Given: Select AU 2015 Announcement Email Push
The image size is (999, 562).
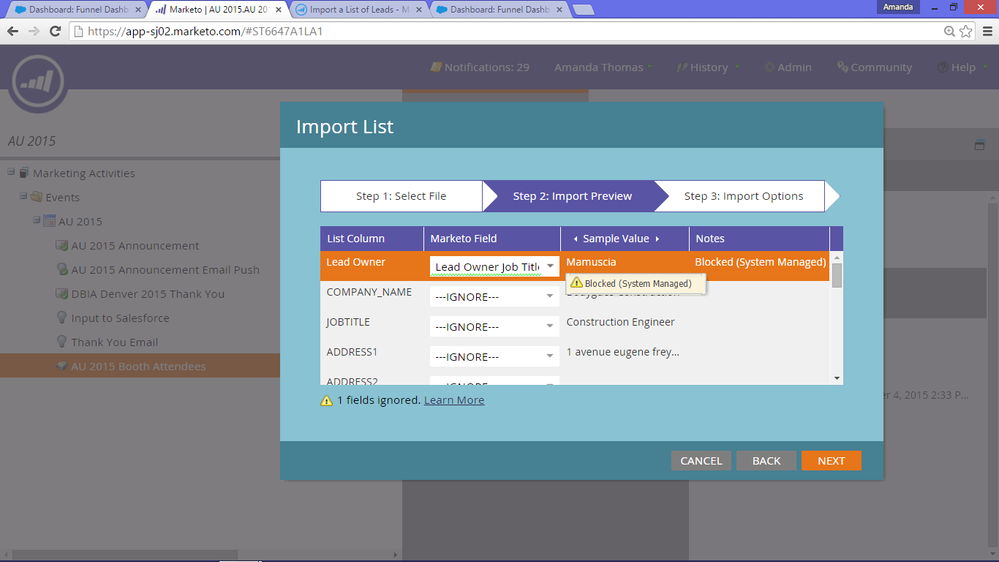Looking at the screenshot, I should tap(165, 270).
